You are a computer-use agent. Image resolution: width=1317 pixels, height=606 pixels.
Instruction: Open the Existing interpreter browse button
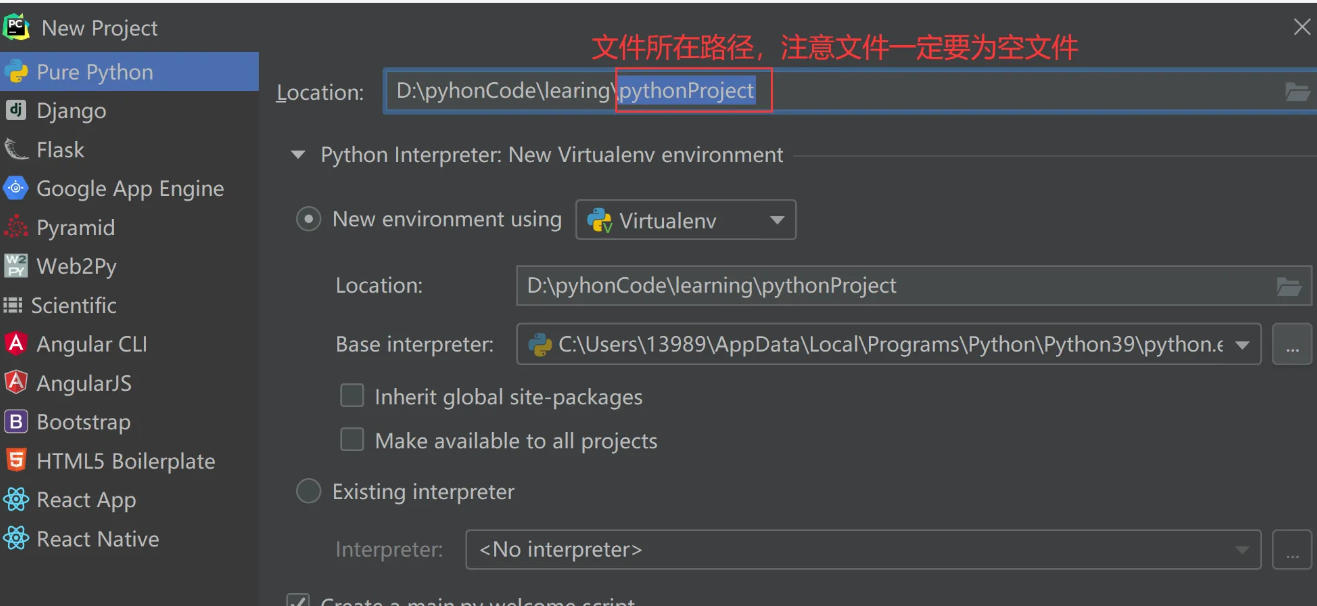[1292, 549]
